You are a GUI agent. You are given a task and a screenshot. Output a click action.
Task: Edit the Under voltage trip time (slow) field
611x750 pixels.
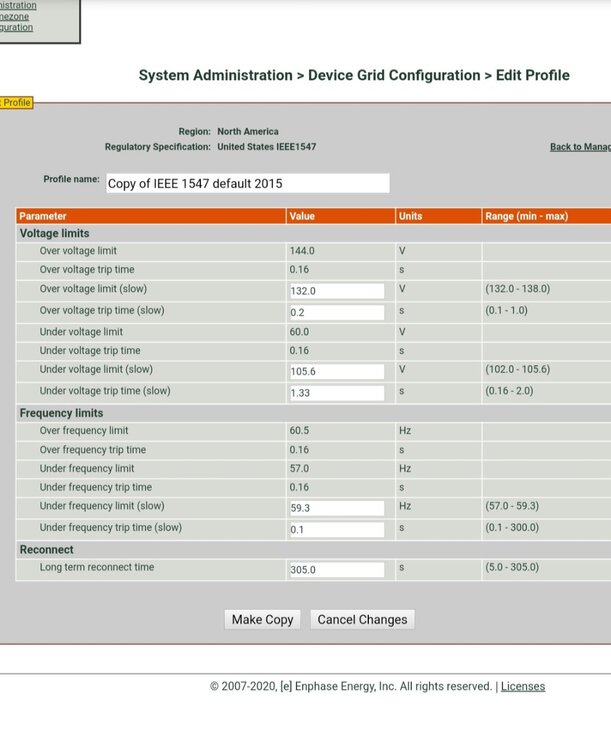(x=336, y=393)
